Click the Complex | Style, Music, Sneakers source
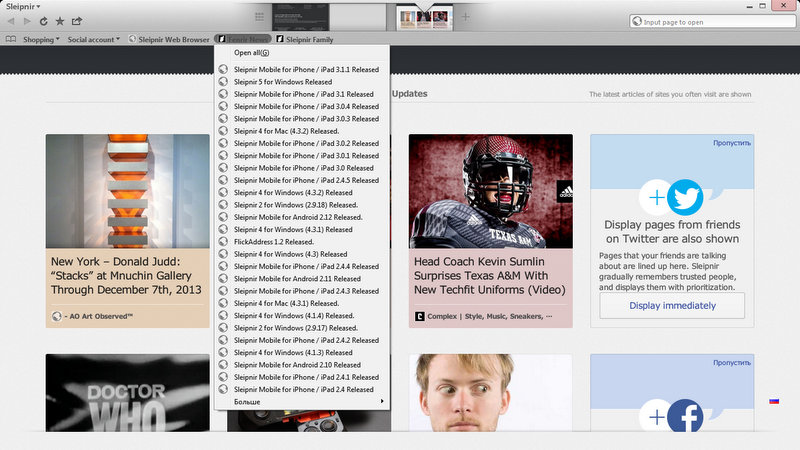 coord(490,316)
